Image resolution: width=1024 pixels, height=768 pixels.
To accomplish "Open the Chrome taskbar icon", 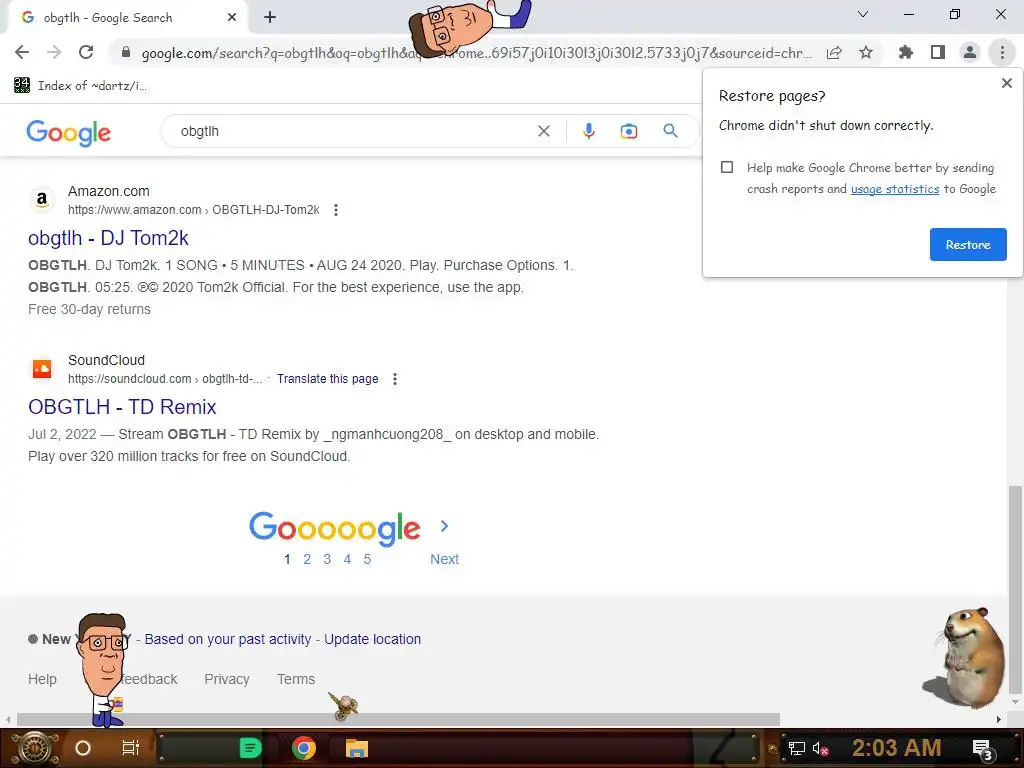I will point(304,748).
